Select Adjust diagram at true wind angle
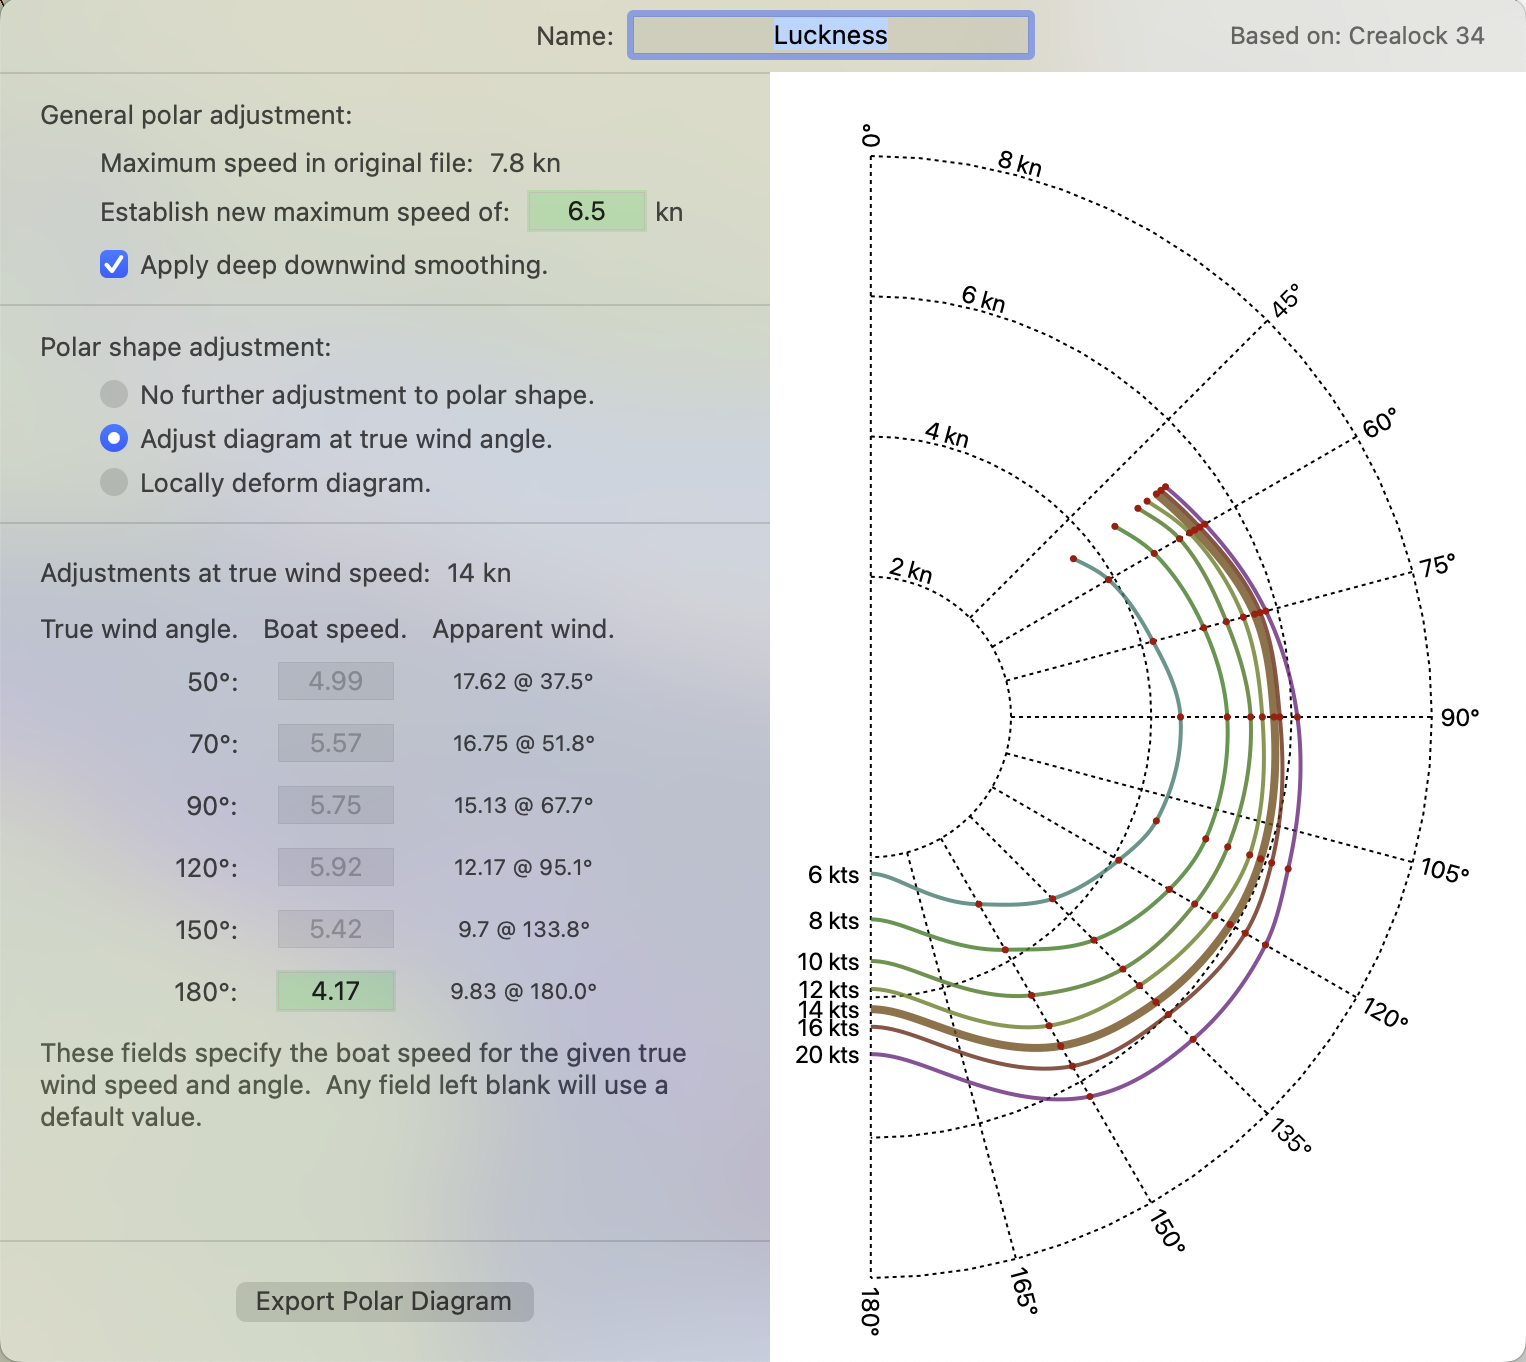The image size is (1526, 1362). tap(114, 438)
